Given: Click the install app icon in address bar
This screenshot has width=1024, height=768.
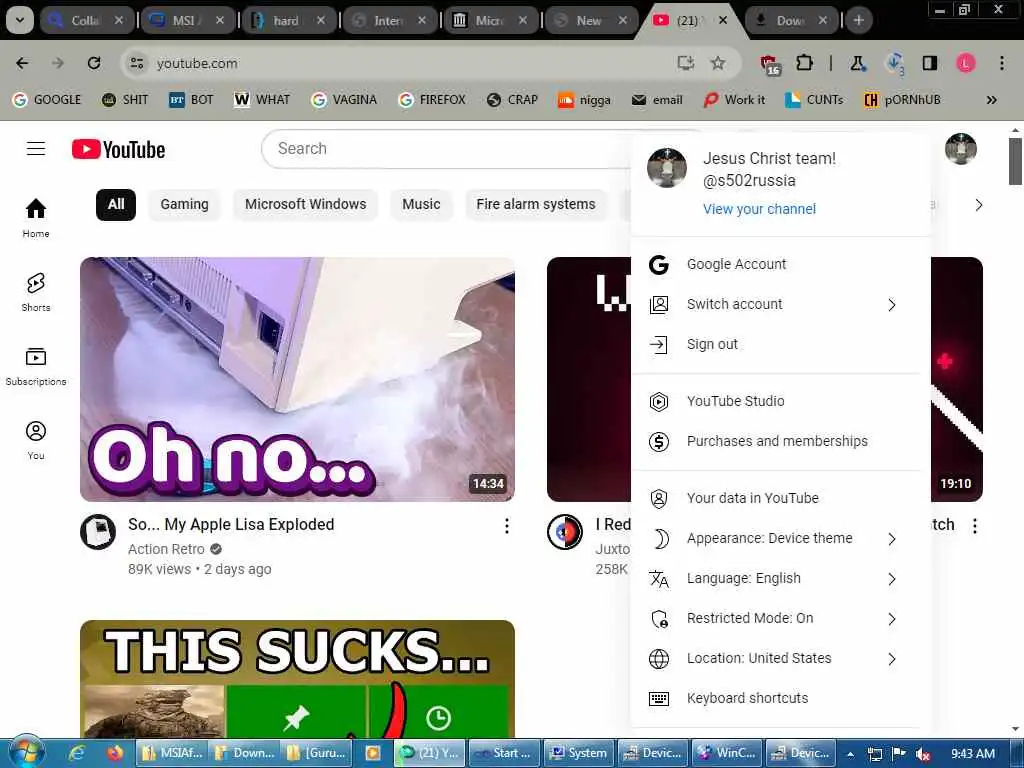Looking at the screenshot, I should point(685,63).
